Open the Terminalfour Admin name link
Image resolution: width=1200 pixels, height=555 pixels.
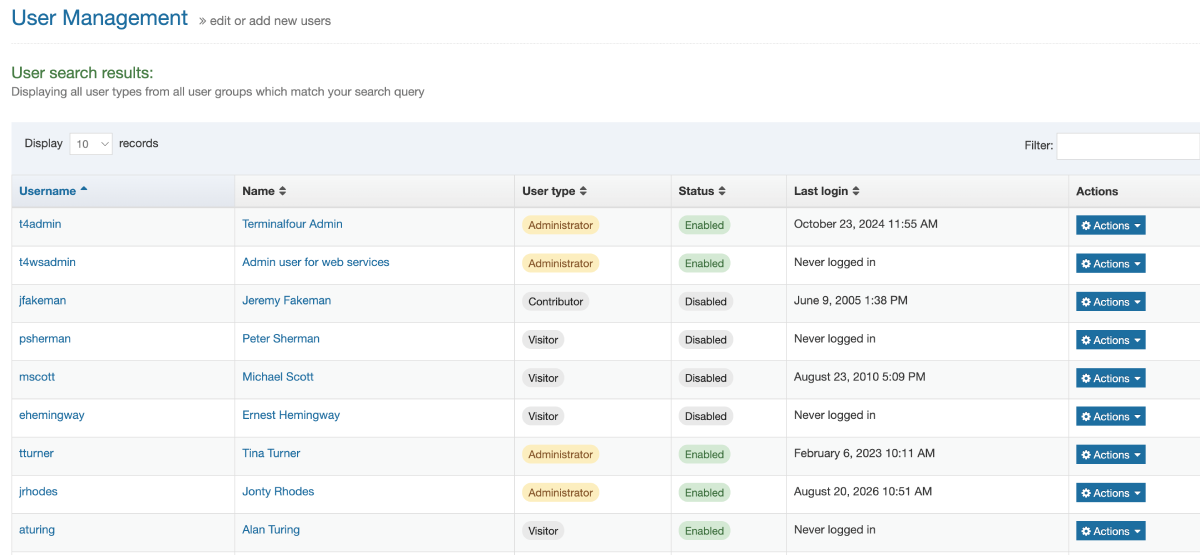(x=292, y=224)
